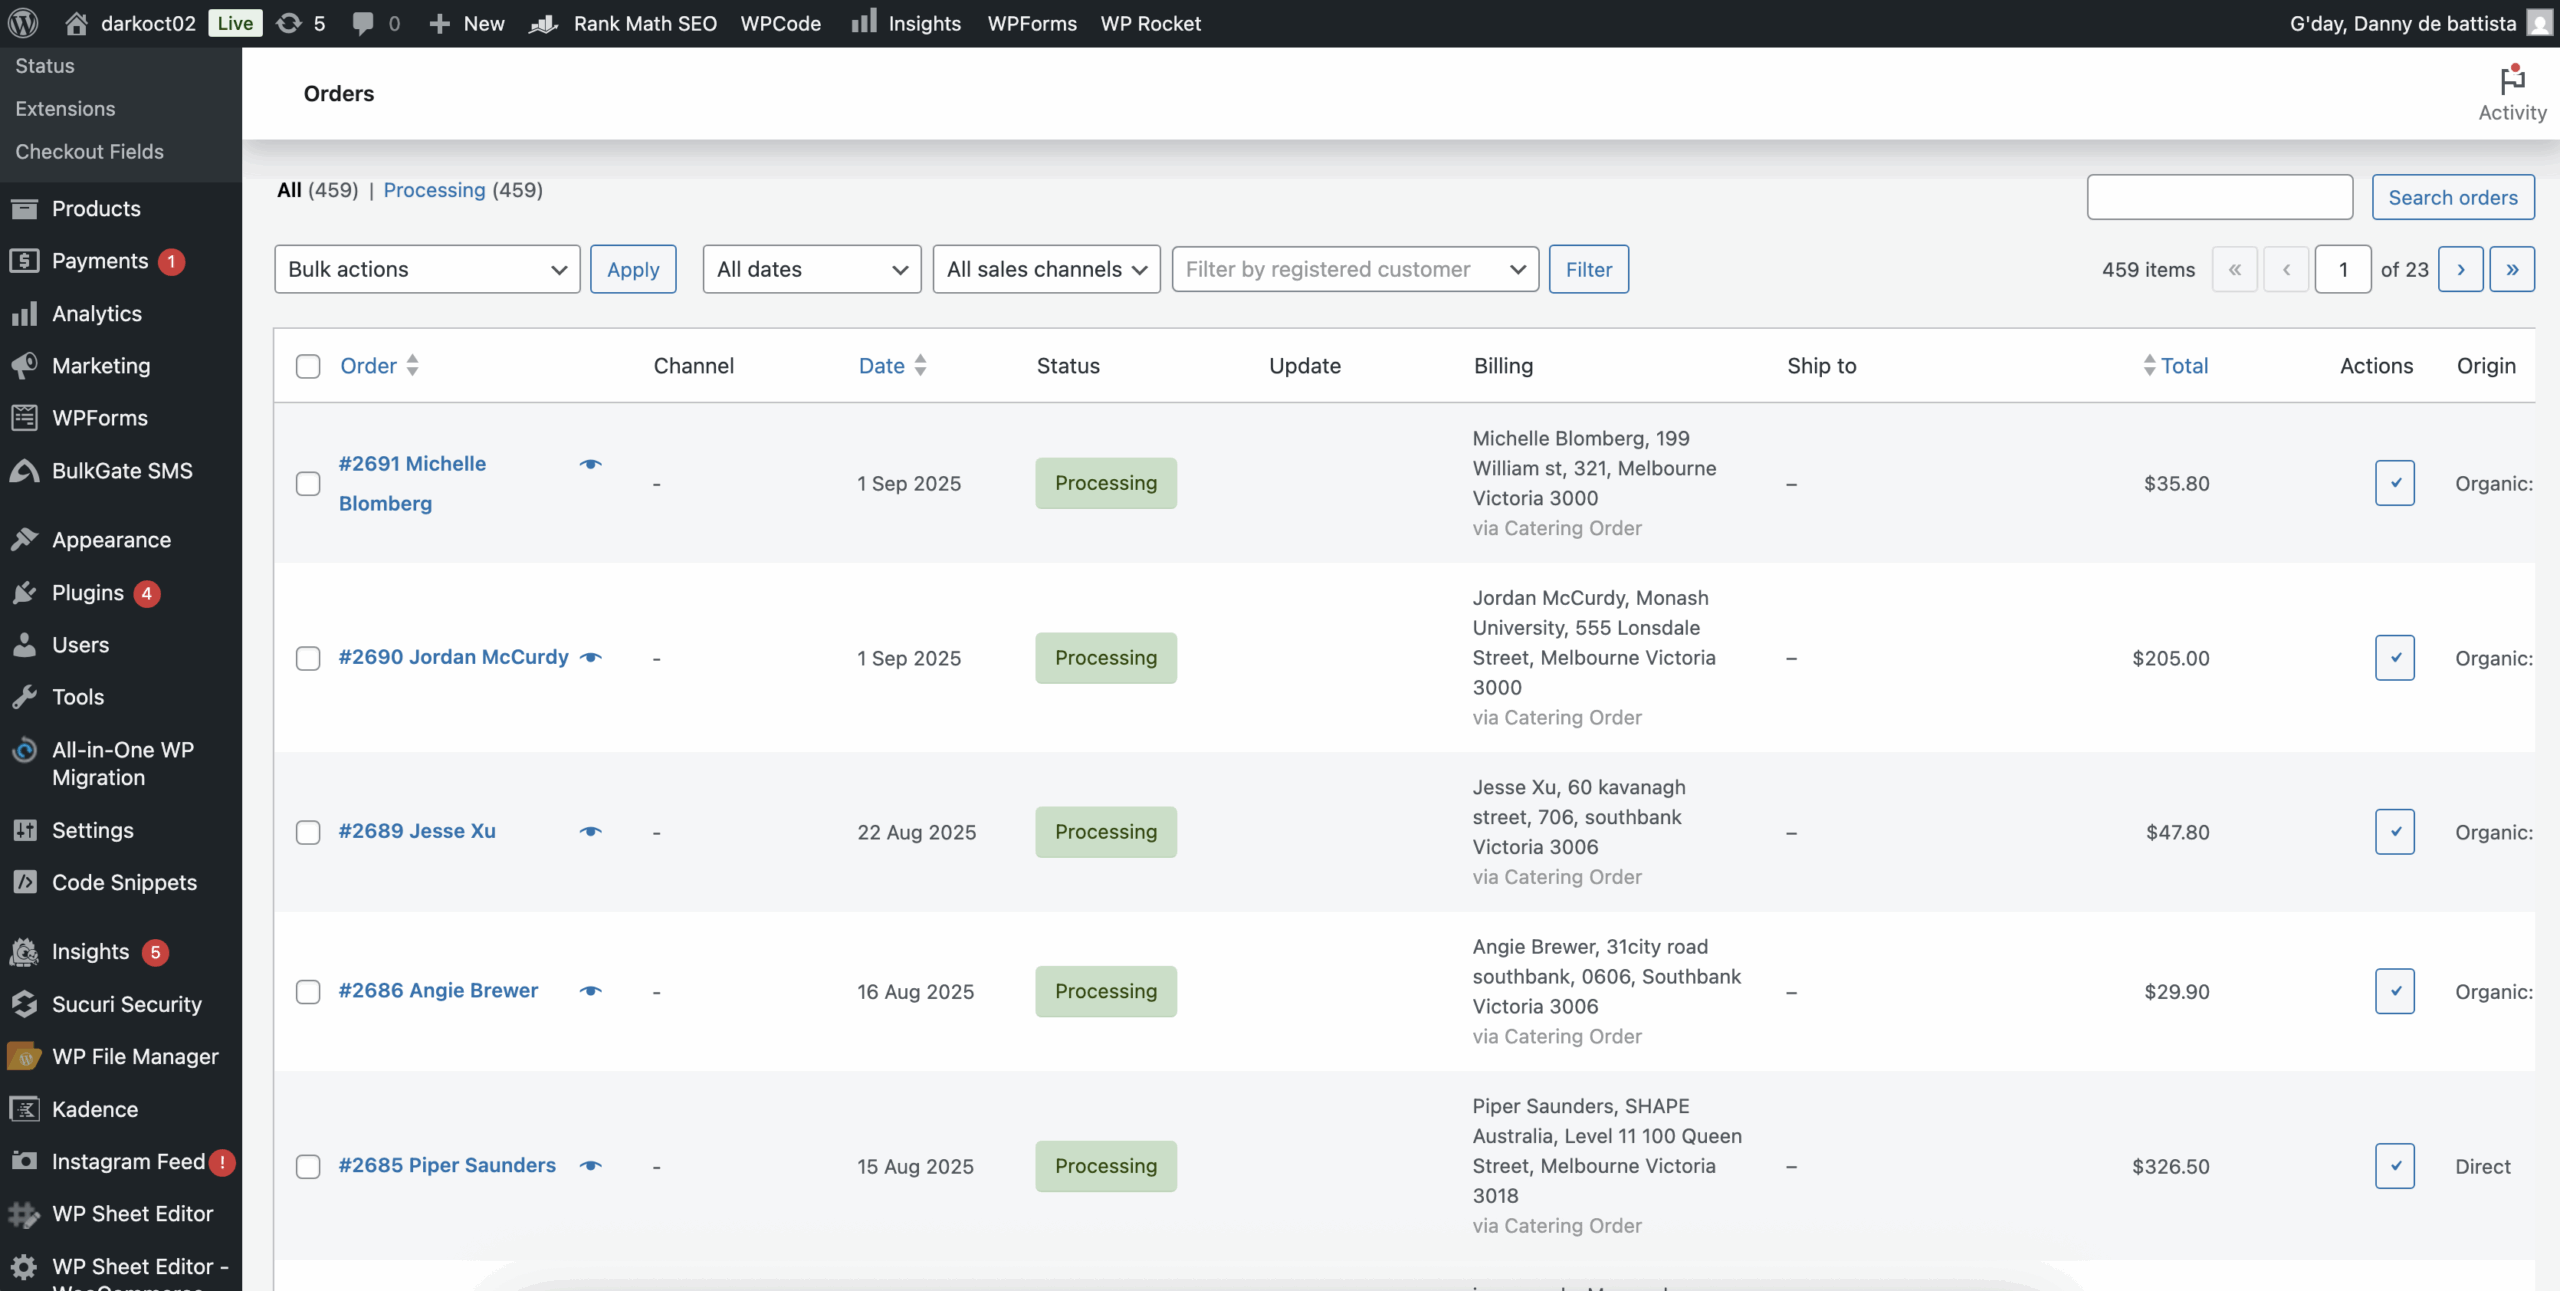Click the updates refresh icon in admin bar
The width and height of the screenshot is (2560, 1291).
[289, 23]
